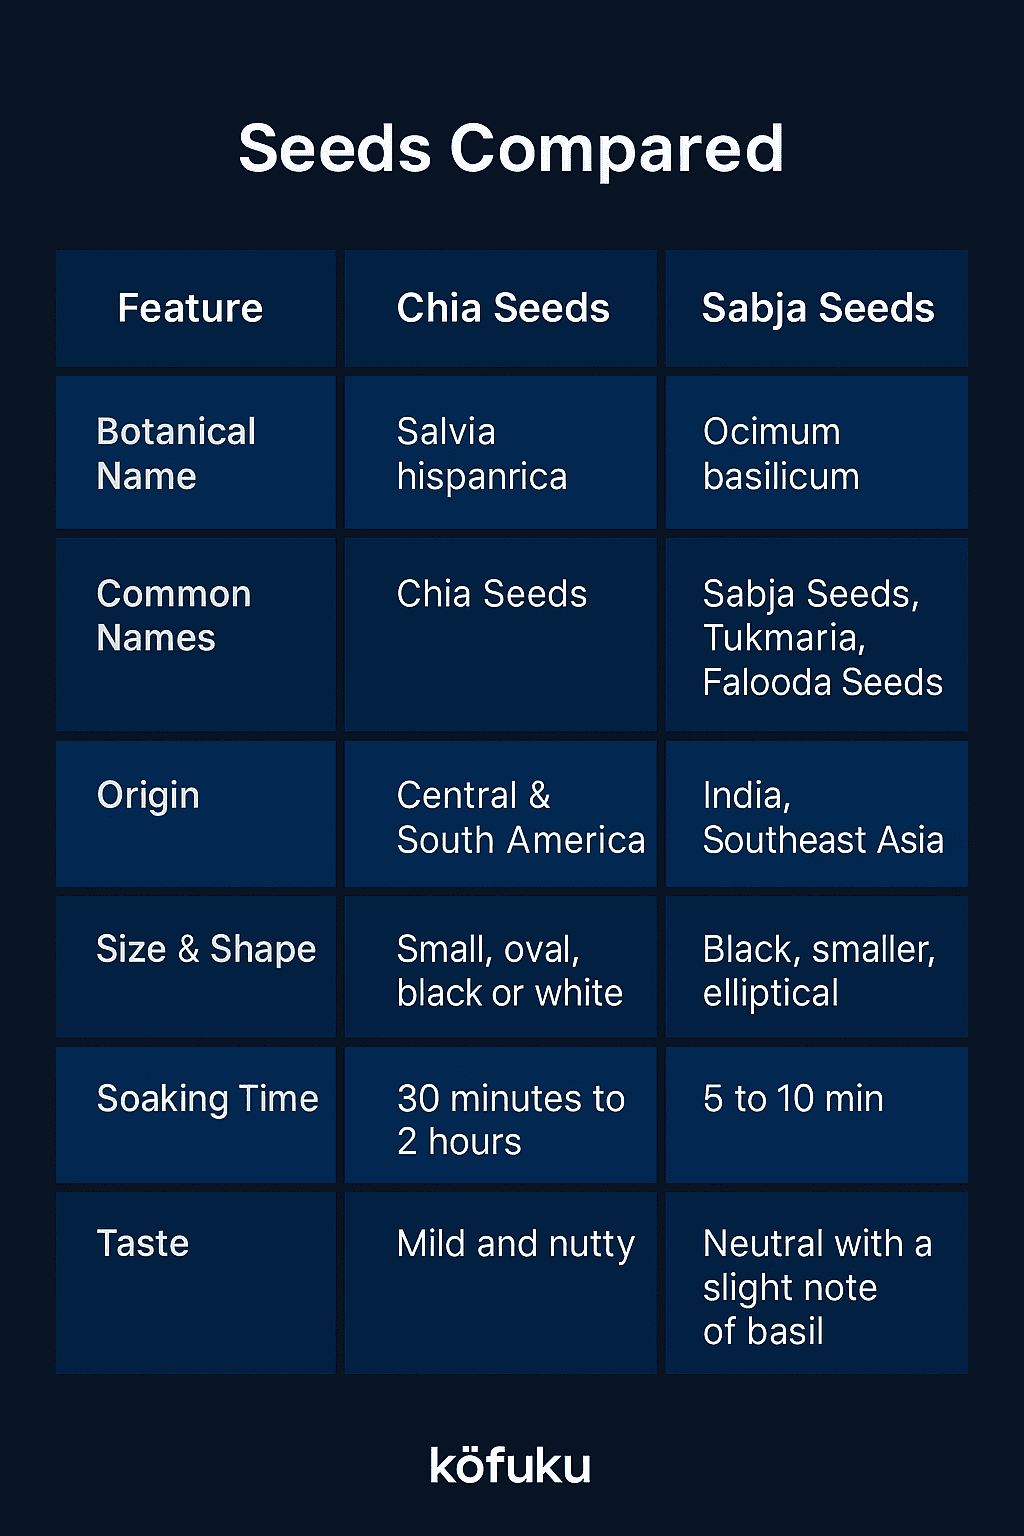This screenshot has width=1024, height=1536.
Task: Click the Salvia hispanrica cell
Action: click(x=501, y=453)
